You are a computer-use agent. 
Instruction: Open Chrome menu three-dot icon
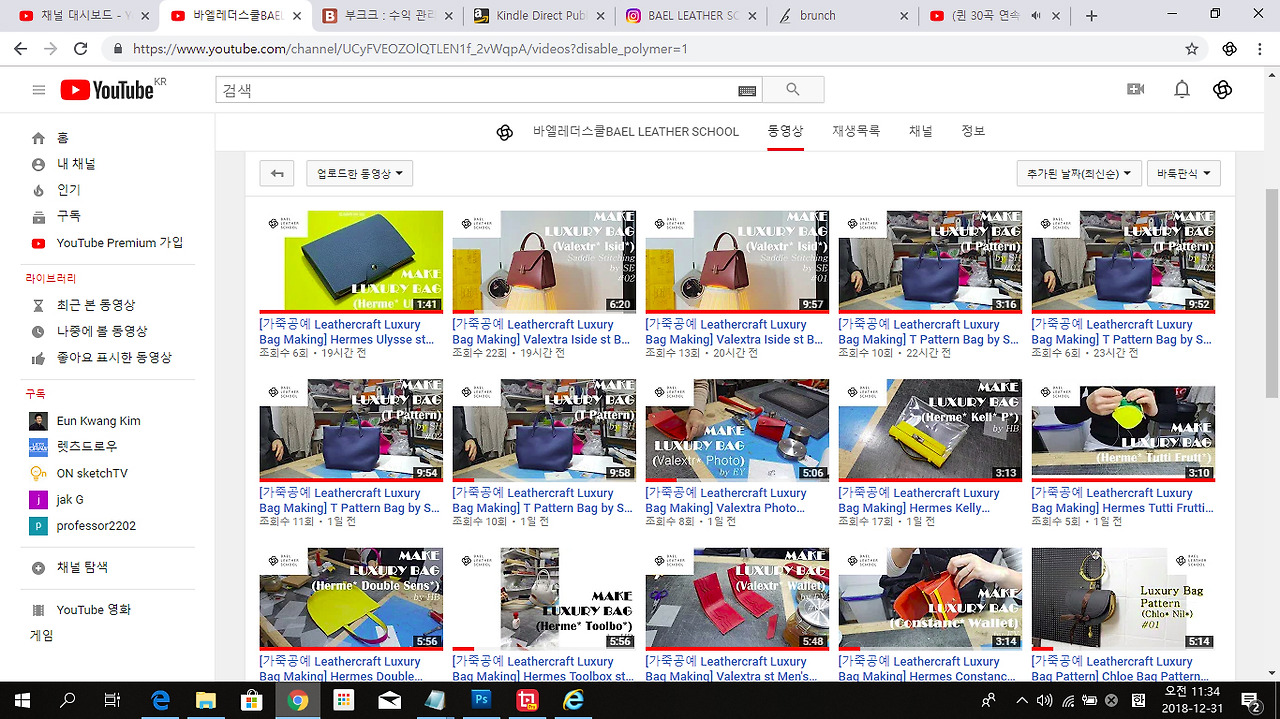click(1262, 48)
